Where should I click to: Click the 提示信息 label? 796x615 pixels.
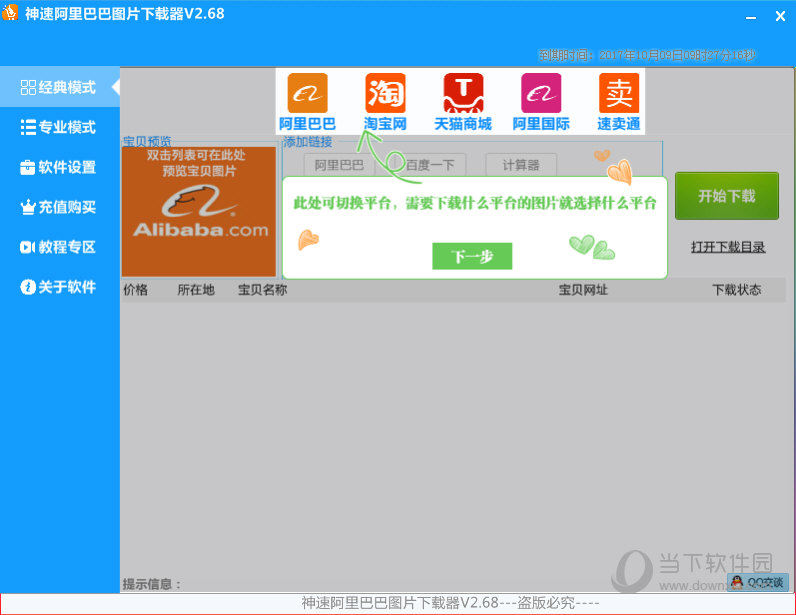tap(152, 584)
